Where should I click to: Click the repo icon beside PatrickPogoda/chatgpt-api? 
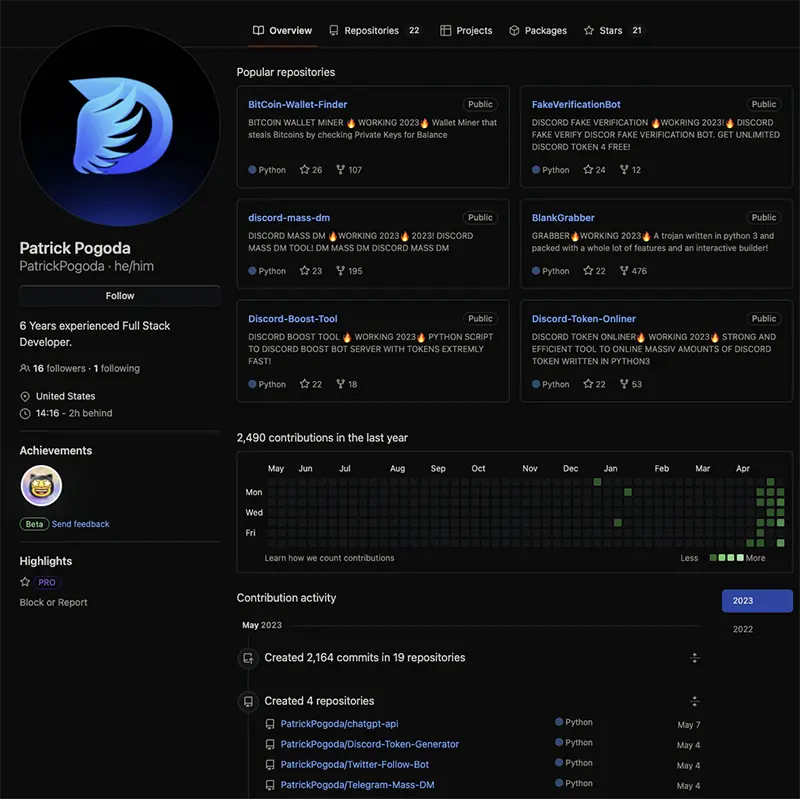[270, 724]
